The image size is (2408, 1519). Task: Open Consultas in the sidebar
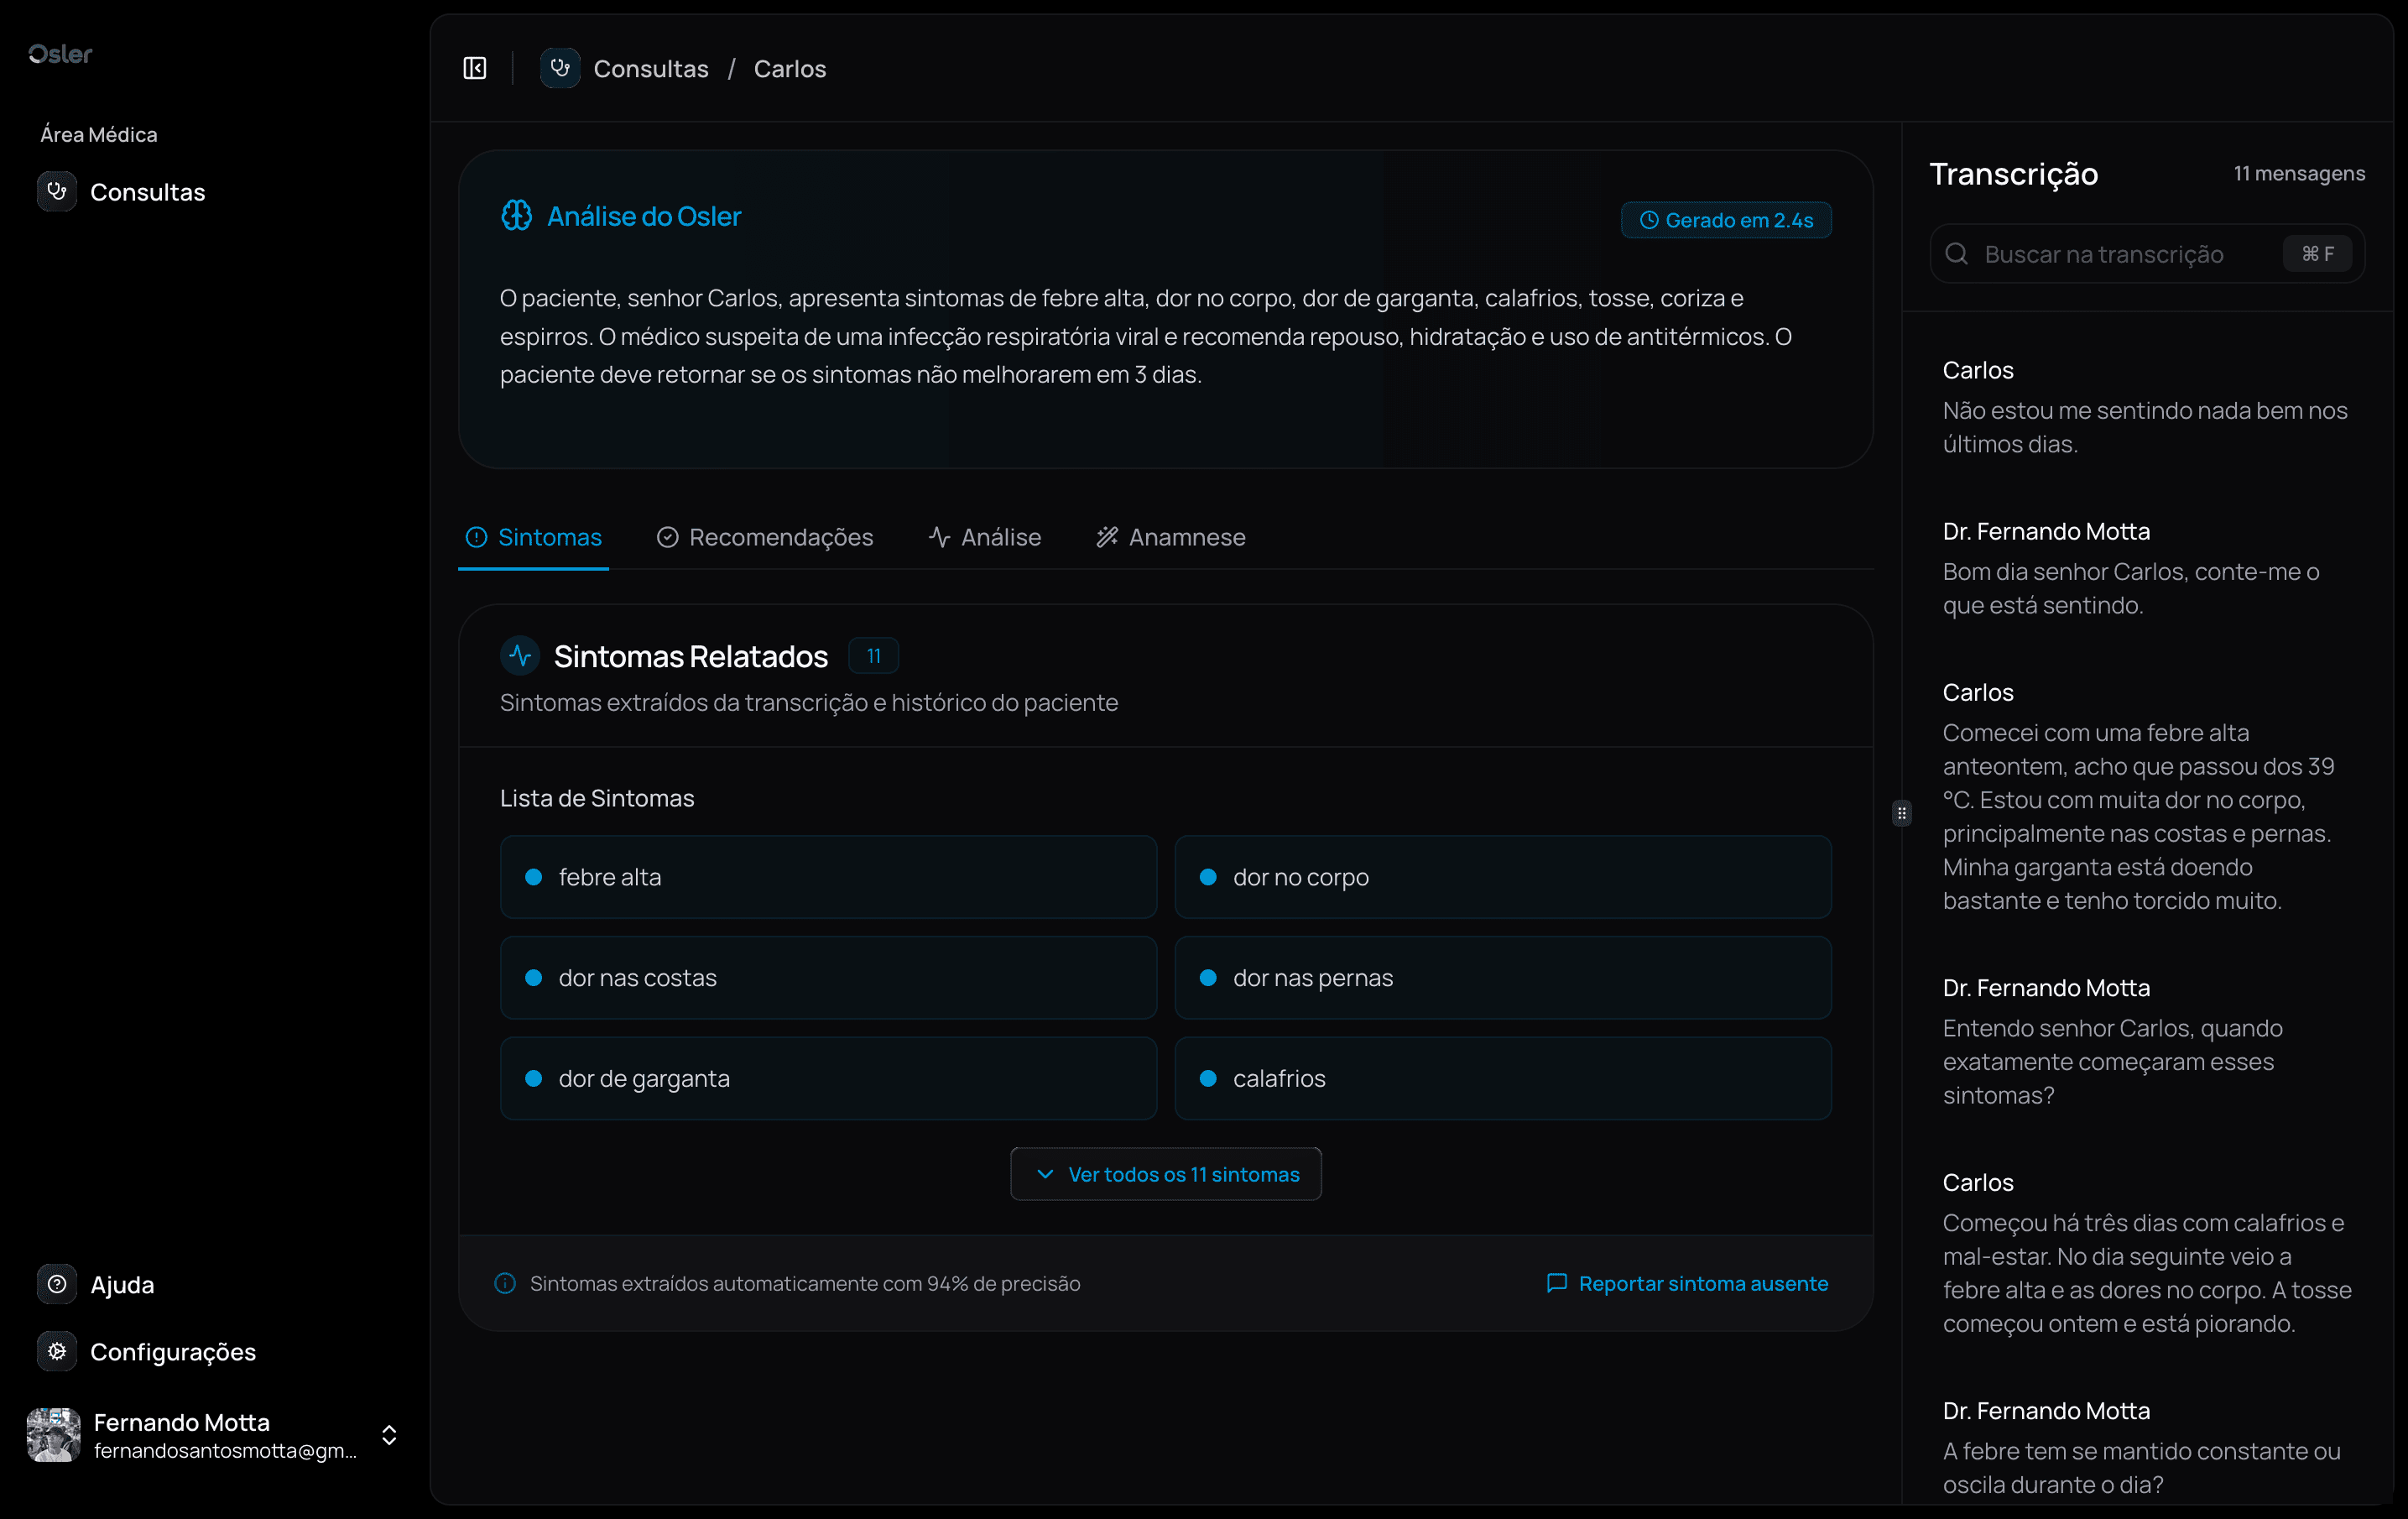[147, 192]
